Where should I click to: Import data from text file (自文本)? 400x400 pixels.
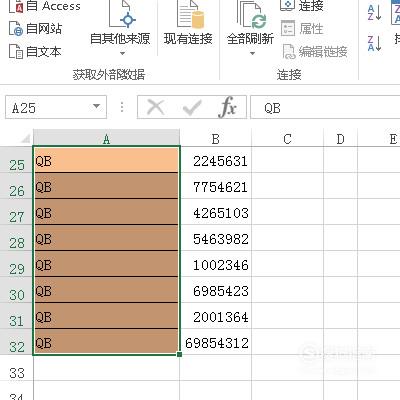coord(35,52)
